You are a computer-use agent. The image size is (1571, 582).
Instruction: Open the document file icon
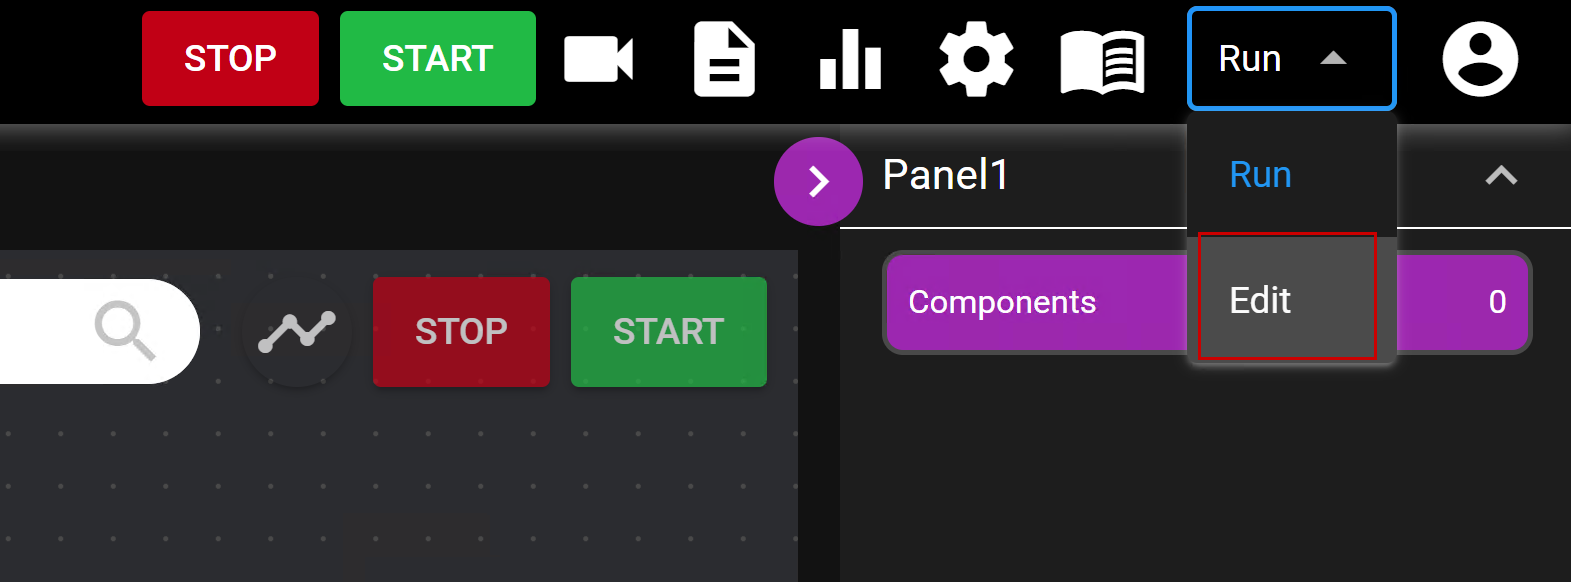point(724,60)
